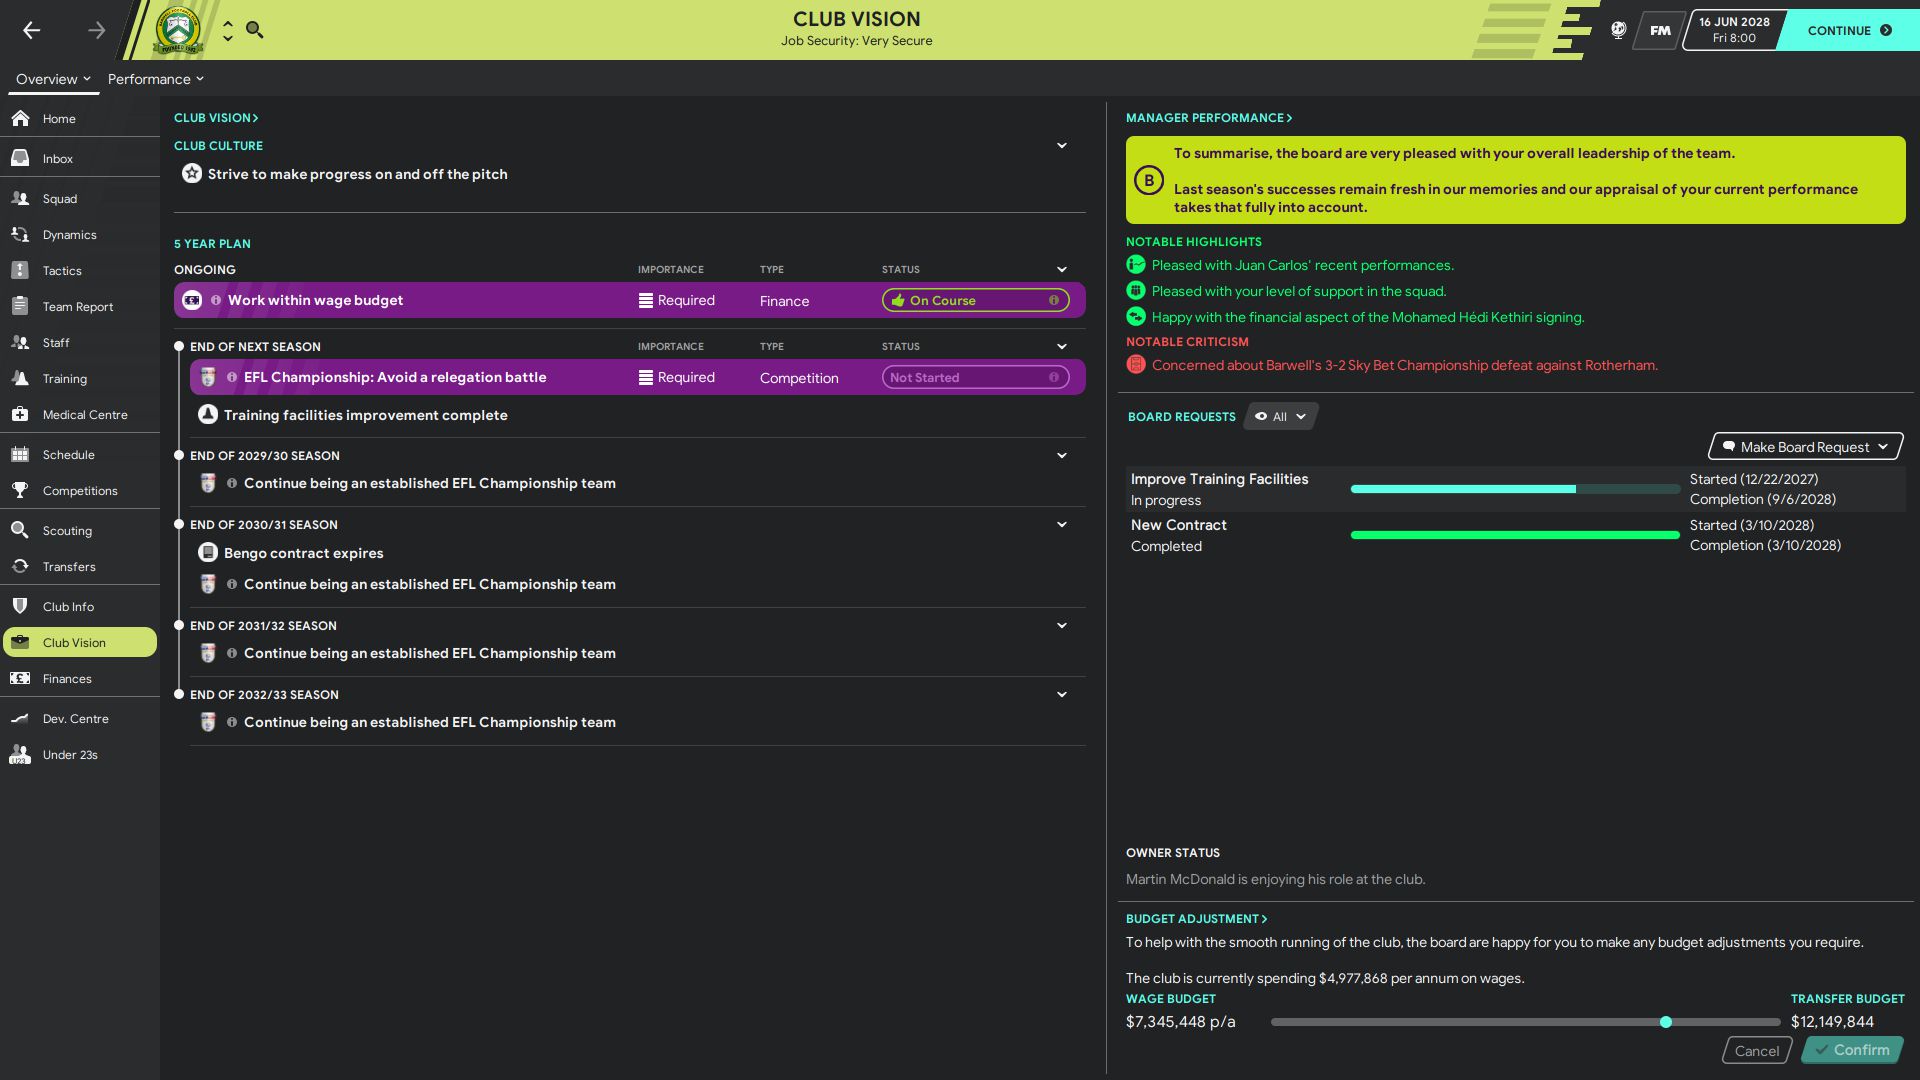Open the Home sidebar item

pos(80,118)
